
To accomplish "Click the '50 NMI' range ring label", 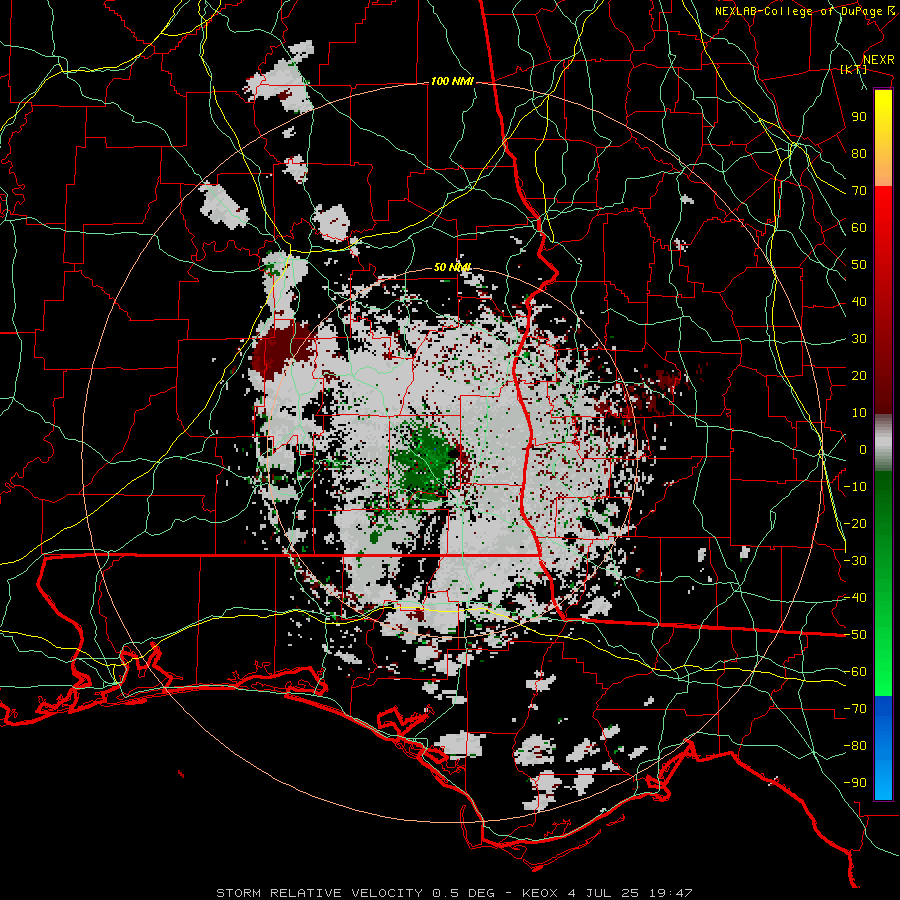I will pos(452,267).
